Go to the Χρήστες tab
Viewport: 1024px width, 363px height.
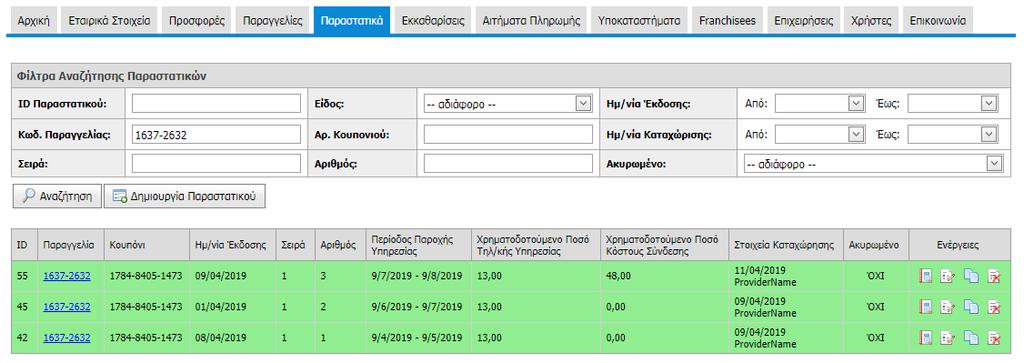tap(871, 20)
